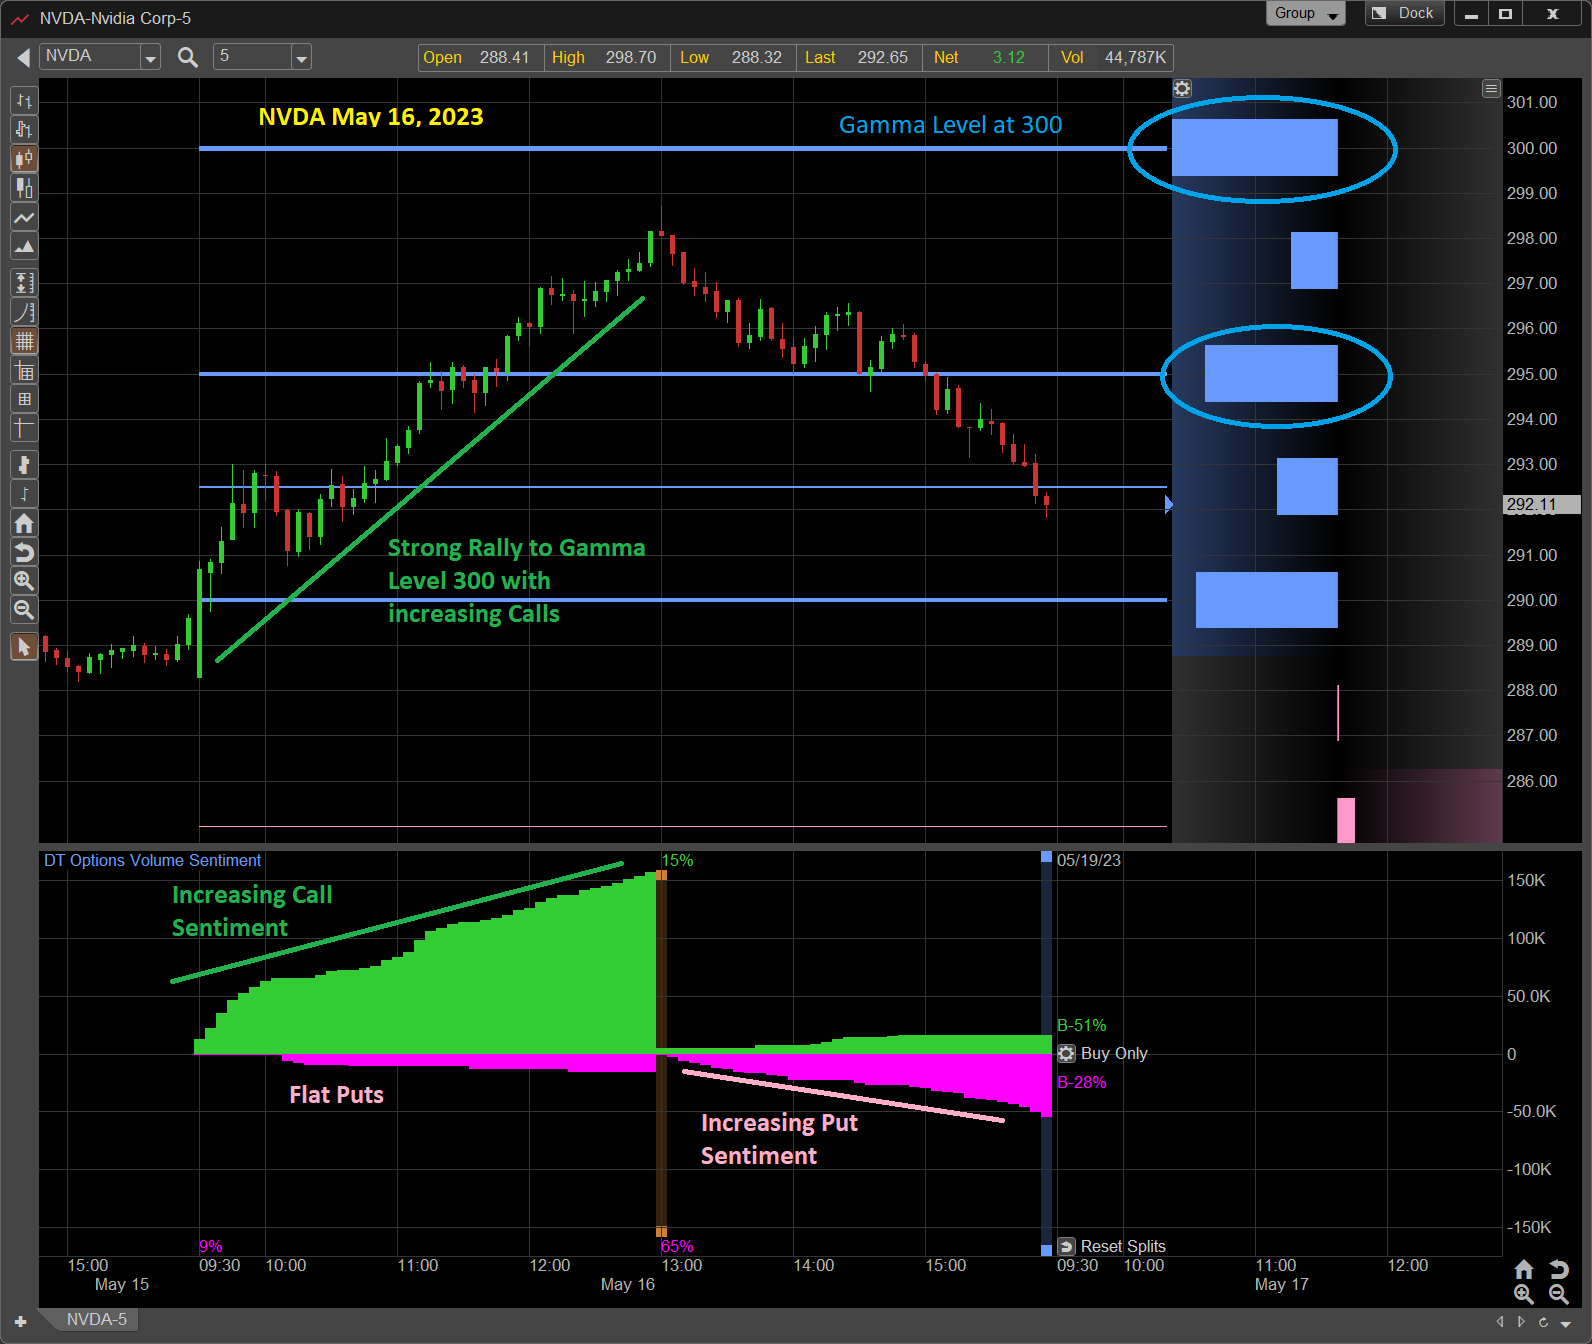
Task: Toggle the chart grid lines
Action: pyautogui.click(x=24, y=341)
